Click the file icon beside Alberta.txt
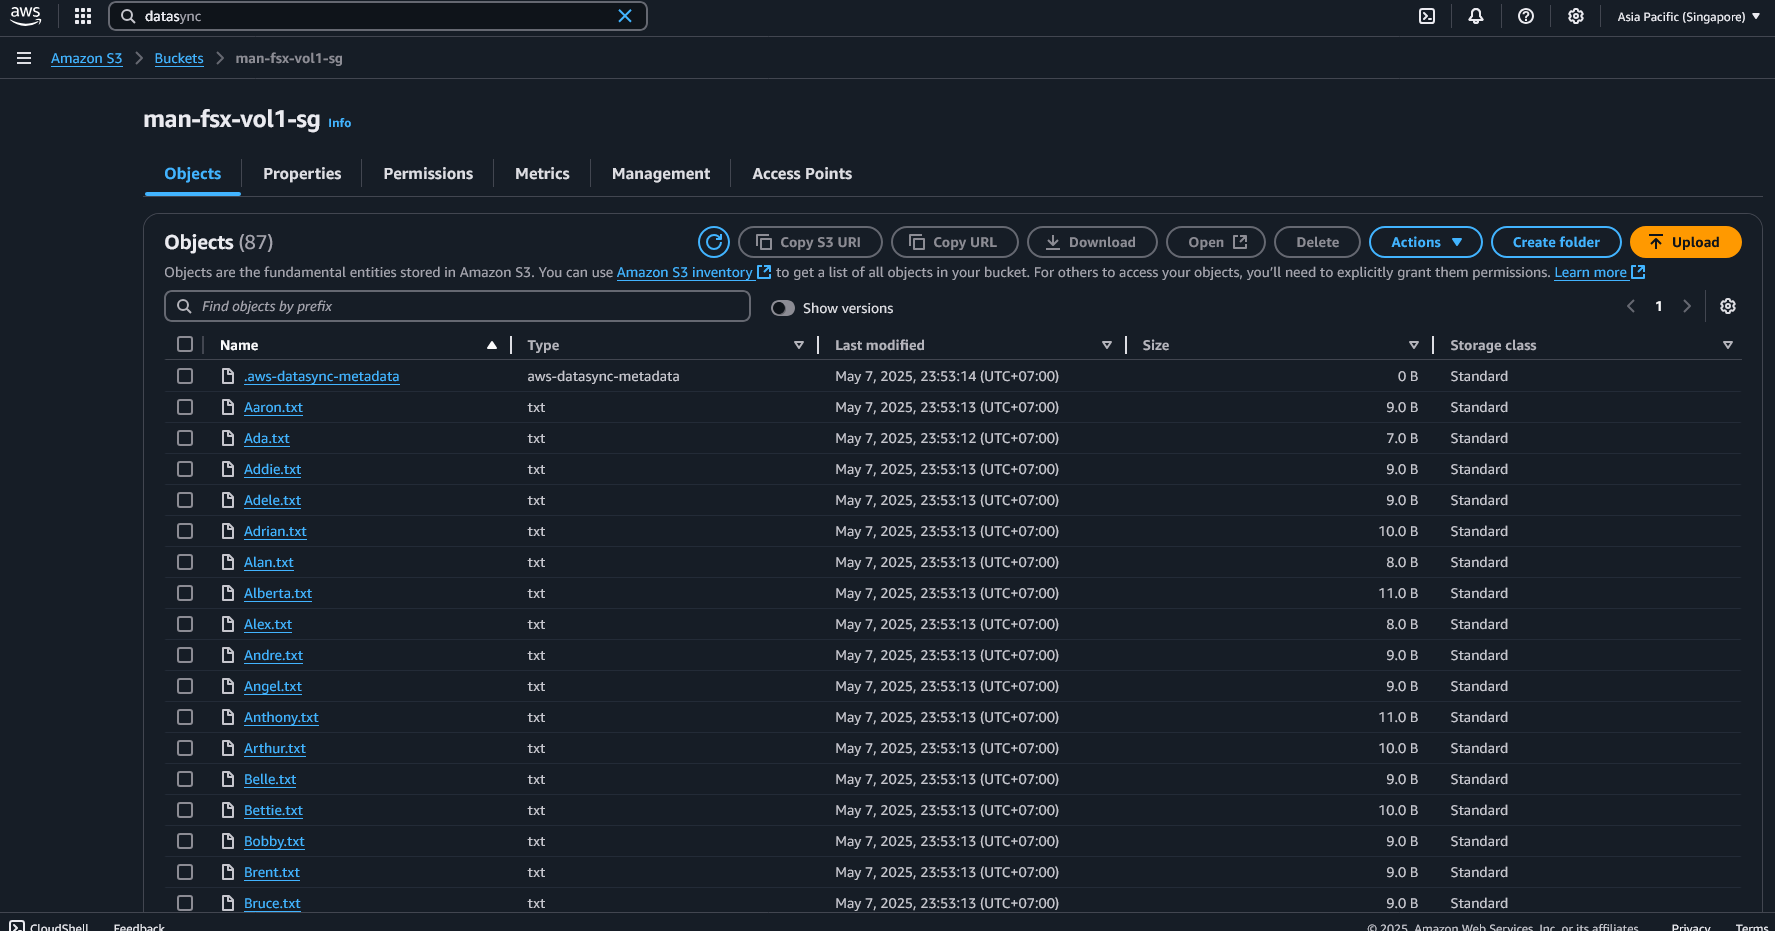This screenshot has width=1775, height=931. pos(228,593)
